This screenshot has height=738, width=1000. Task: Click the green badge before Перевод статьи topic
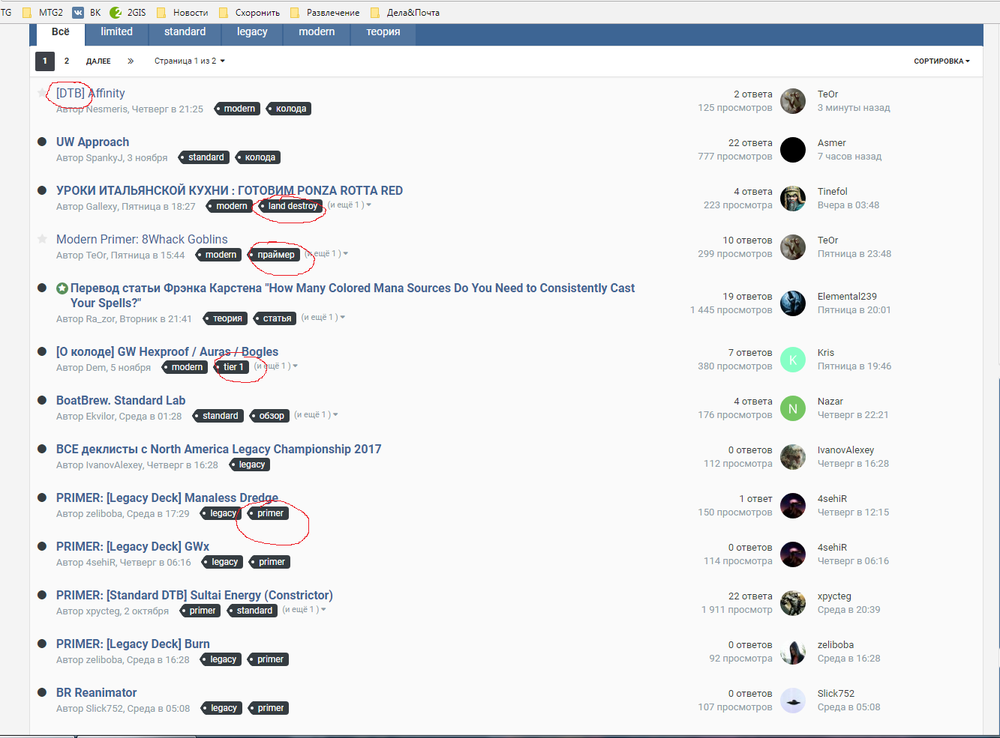(x=62, y=288)
